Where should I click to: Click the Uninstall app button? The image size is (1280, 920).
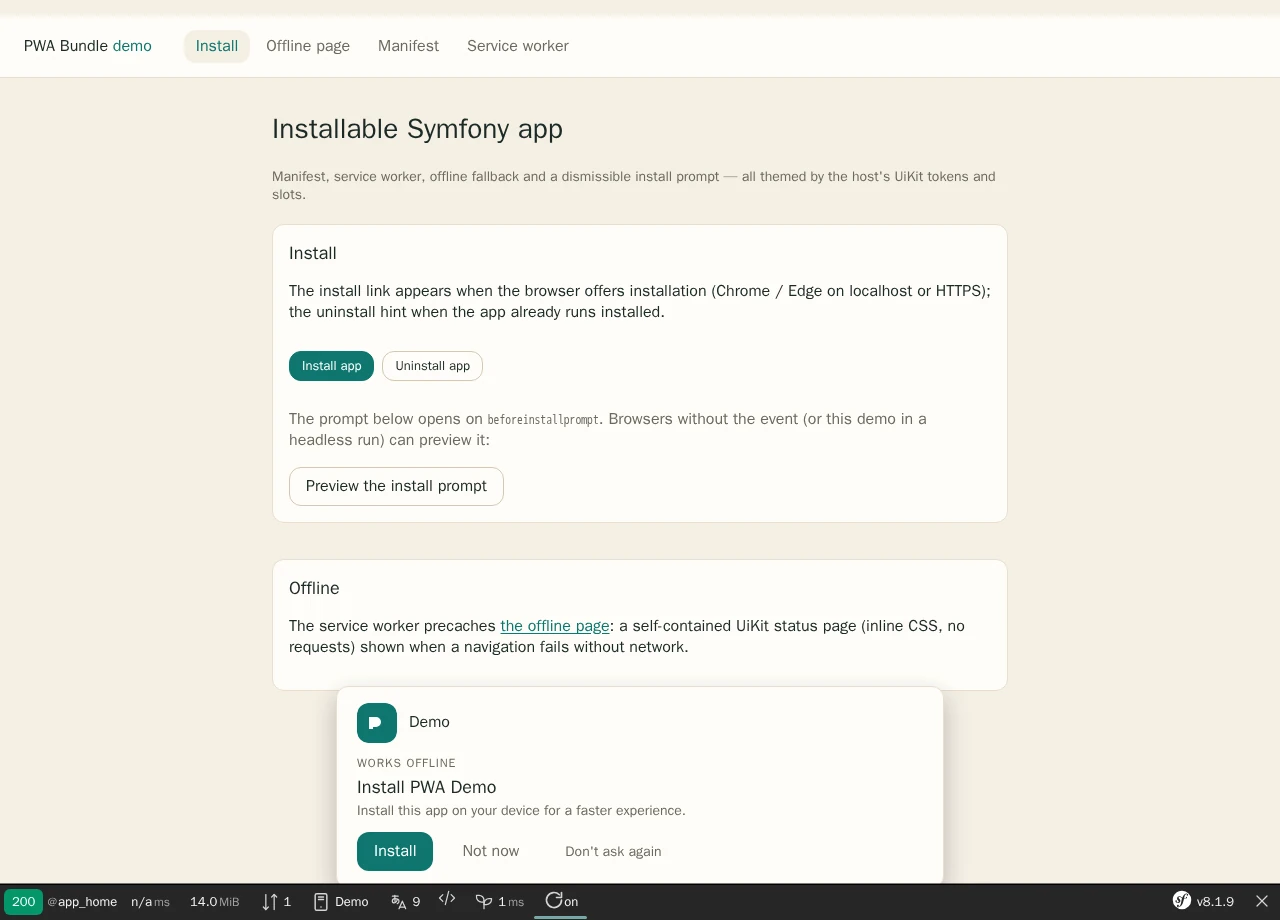click(x=432, y=366)
